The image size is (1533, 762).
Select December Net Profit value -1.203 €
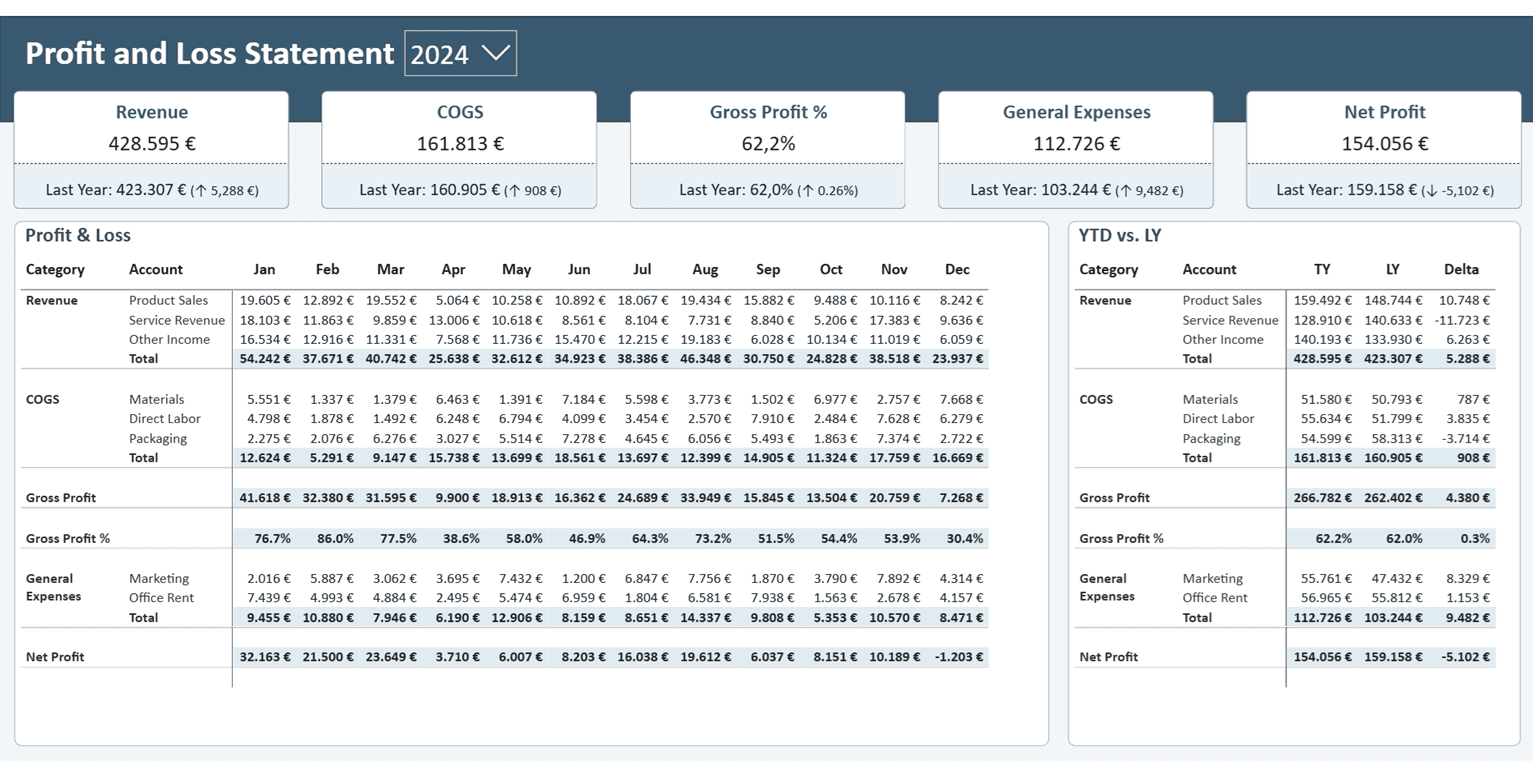(x=957, y=657)
